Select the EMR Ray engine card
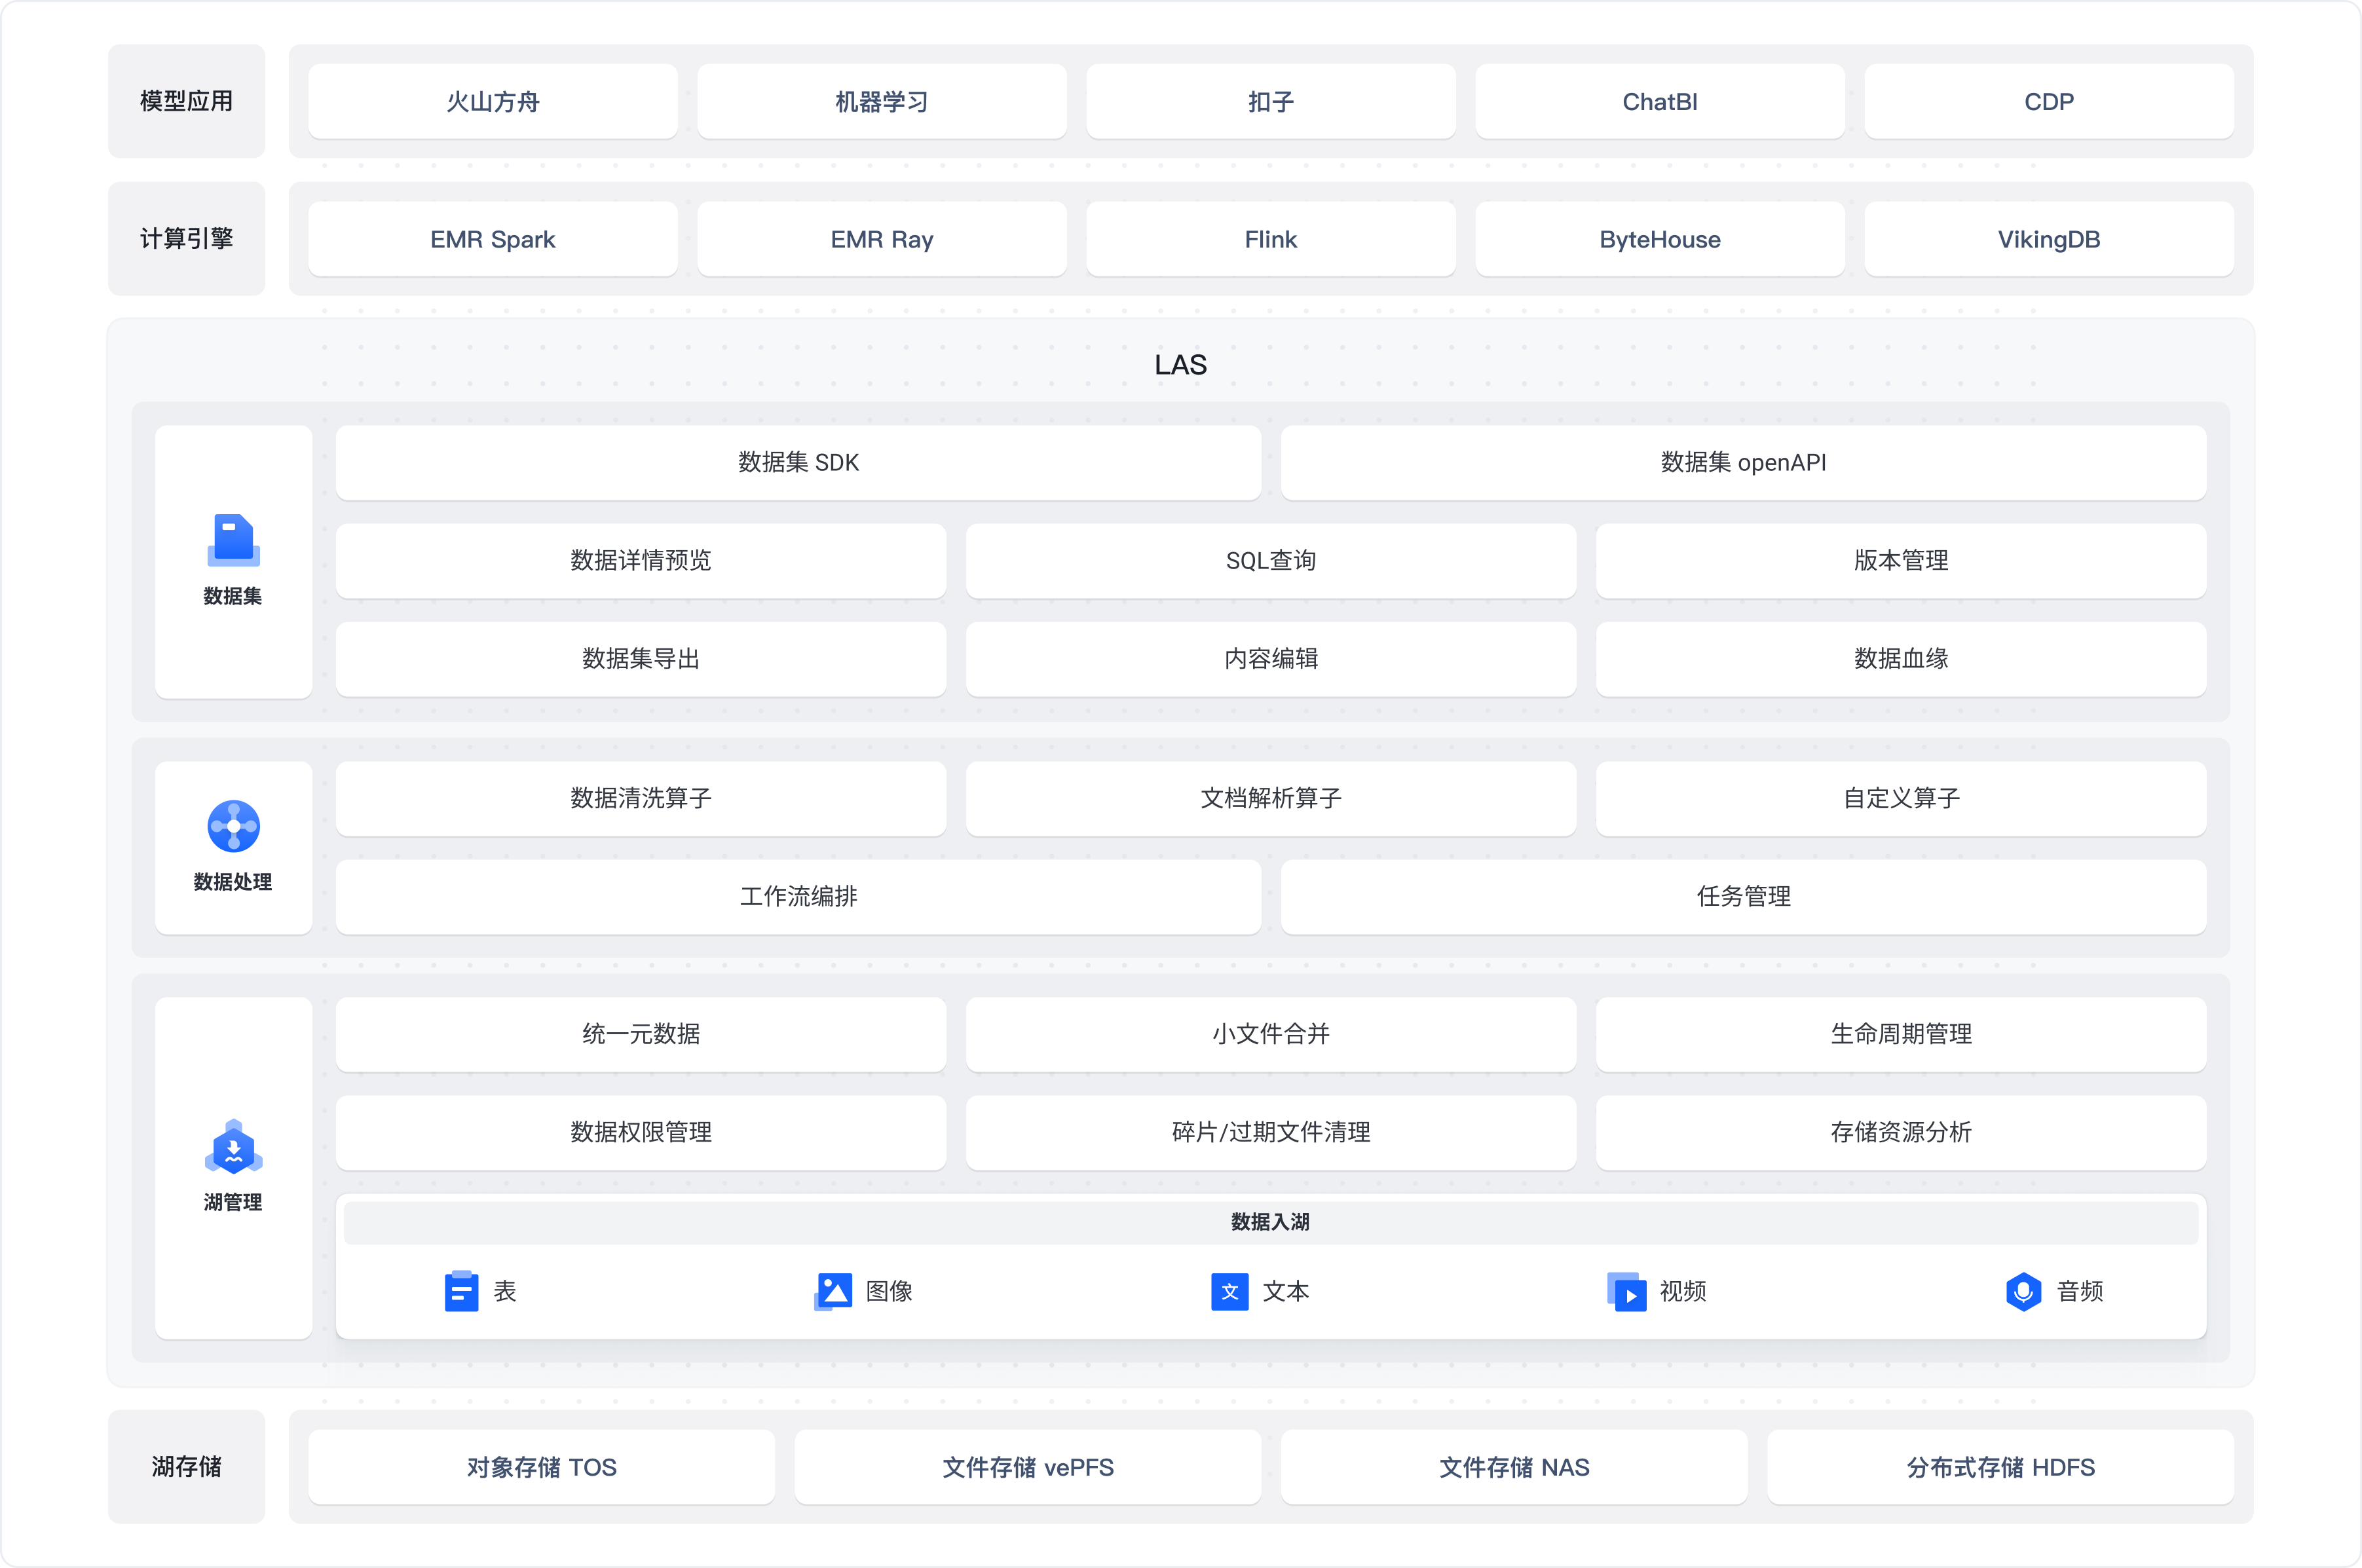This screenshot has width=2362, height=1568. pyautogui.click(x=882, y=239)
